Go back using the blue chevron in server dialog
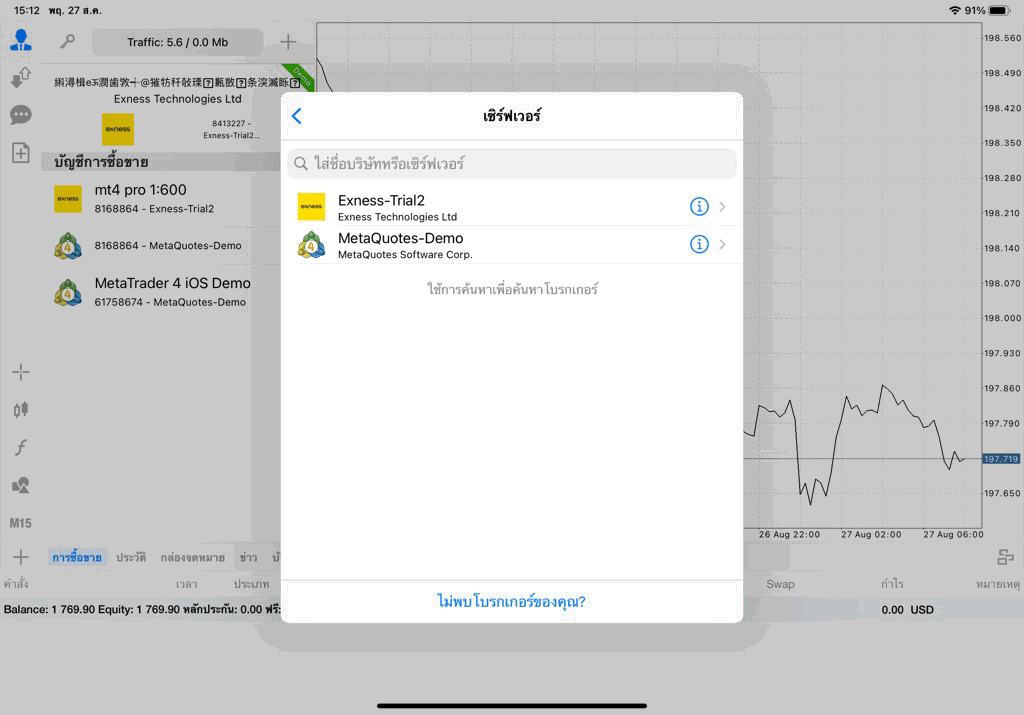 (296, 116)
